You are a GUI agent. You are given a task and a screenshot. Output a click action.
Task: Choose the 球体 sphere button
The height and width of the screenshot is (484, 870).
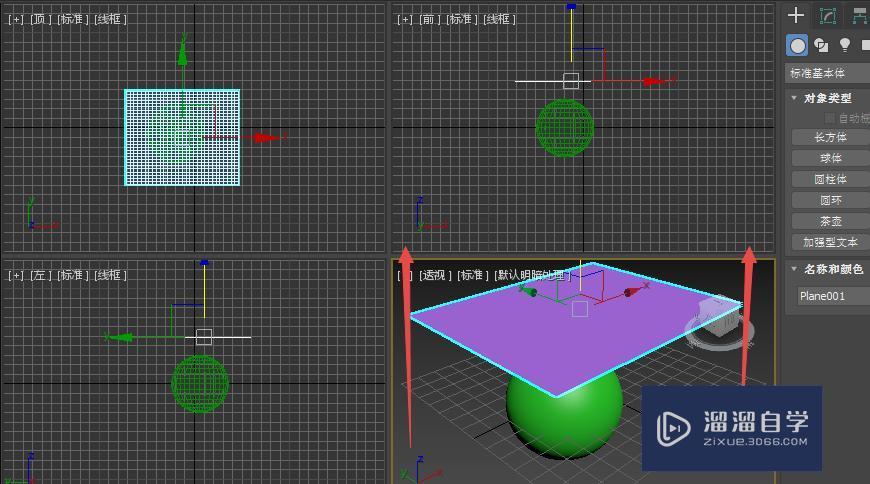pos(831,158)
